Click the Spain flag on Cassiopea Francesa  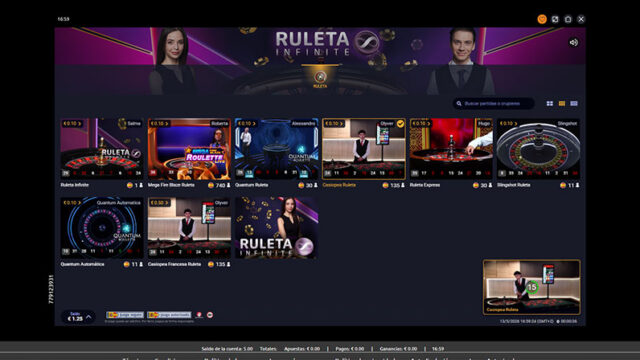coord(211,264)
